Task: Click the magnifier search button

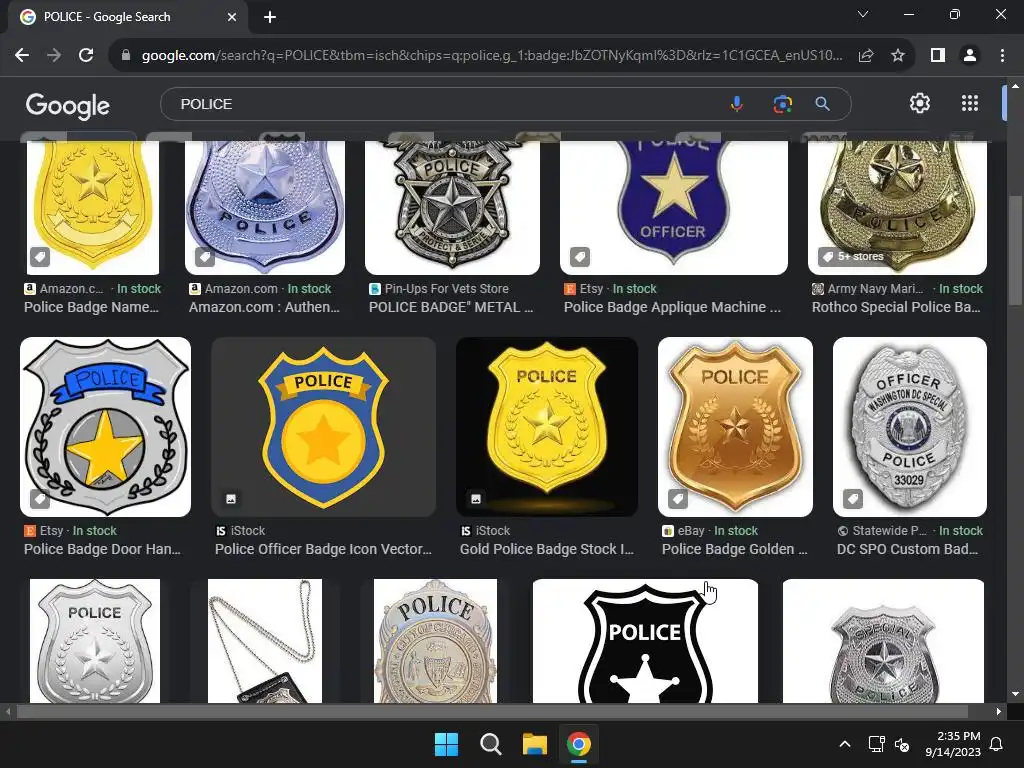Action: point(822,104)
